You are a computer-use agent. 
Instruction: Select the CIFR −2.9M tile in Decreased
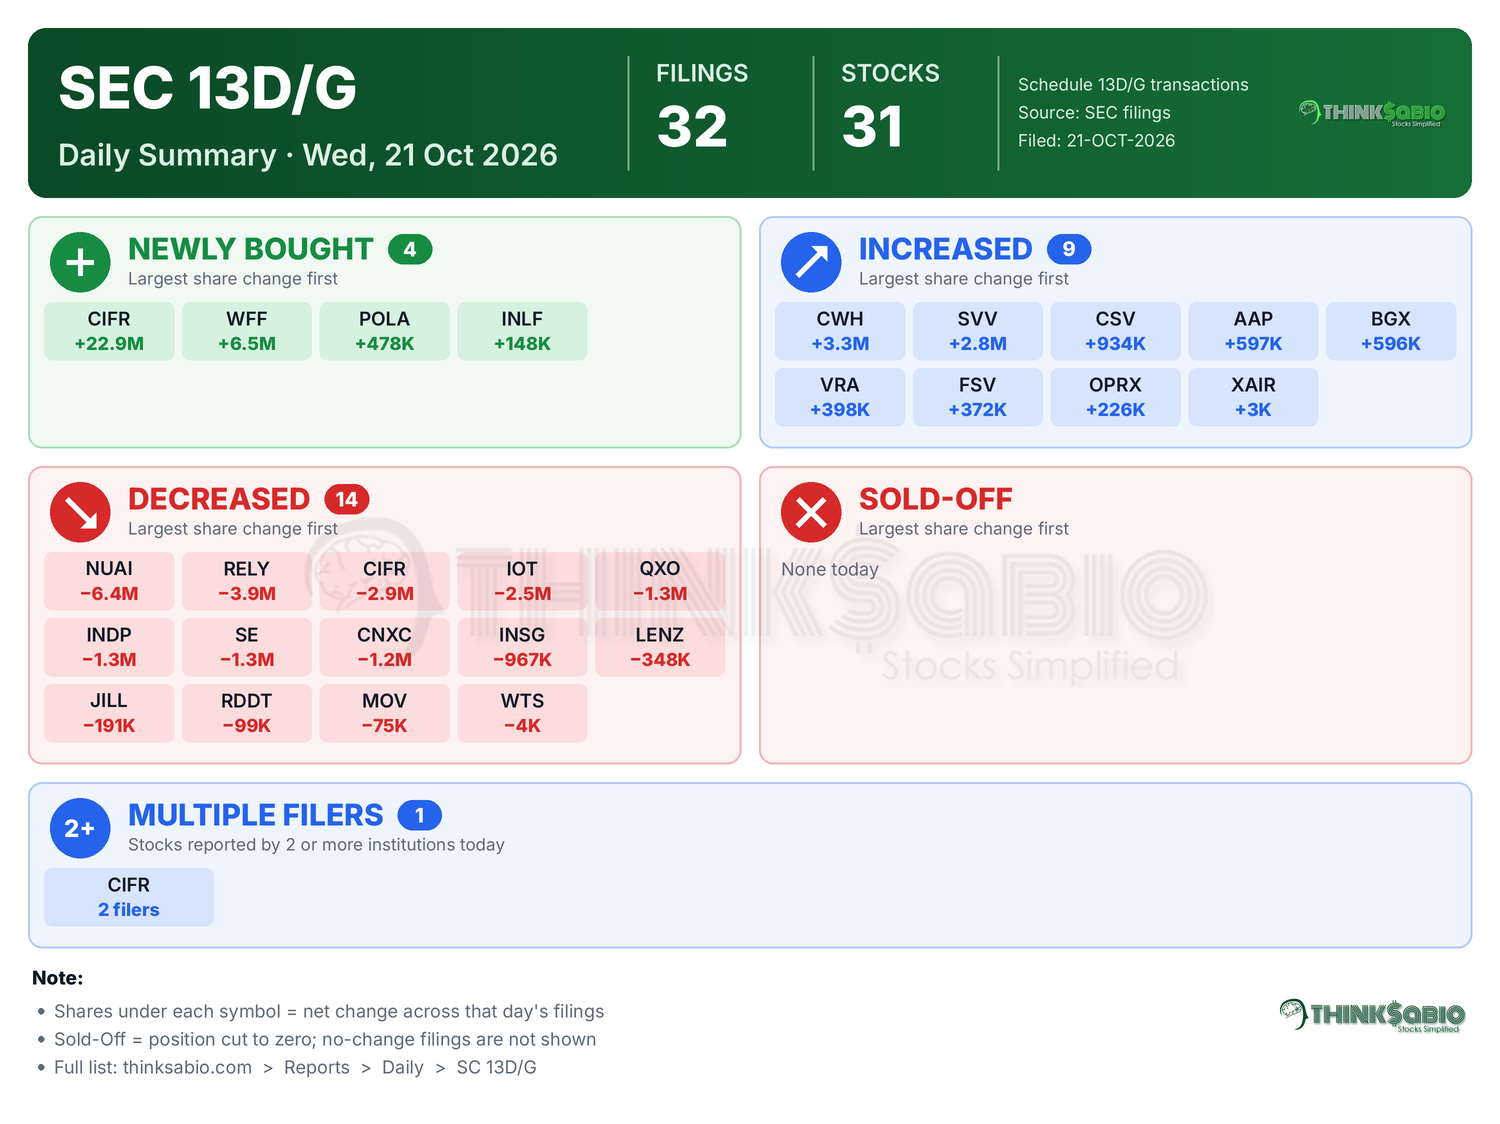tap(385, 581)
